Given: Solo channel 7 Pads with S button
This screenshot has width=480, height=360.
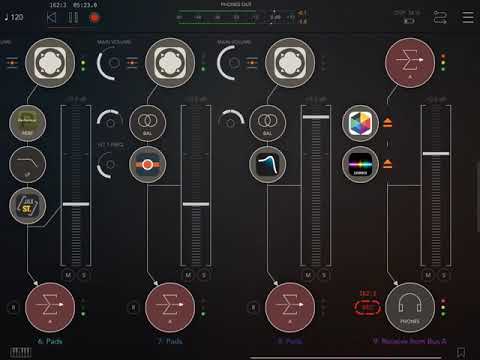Looking at the screenshot, I should 204,275.
